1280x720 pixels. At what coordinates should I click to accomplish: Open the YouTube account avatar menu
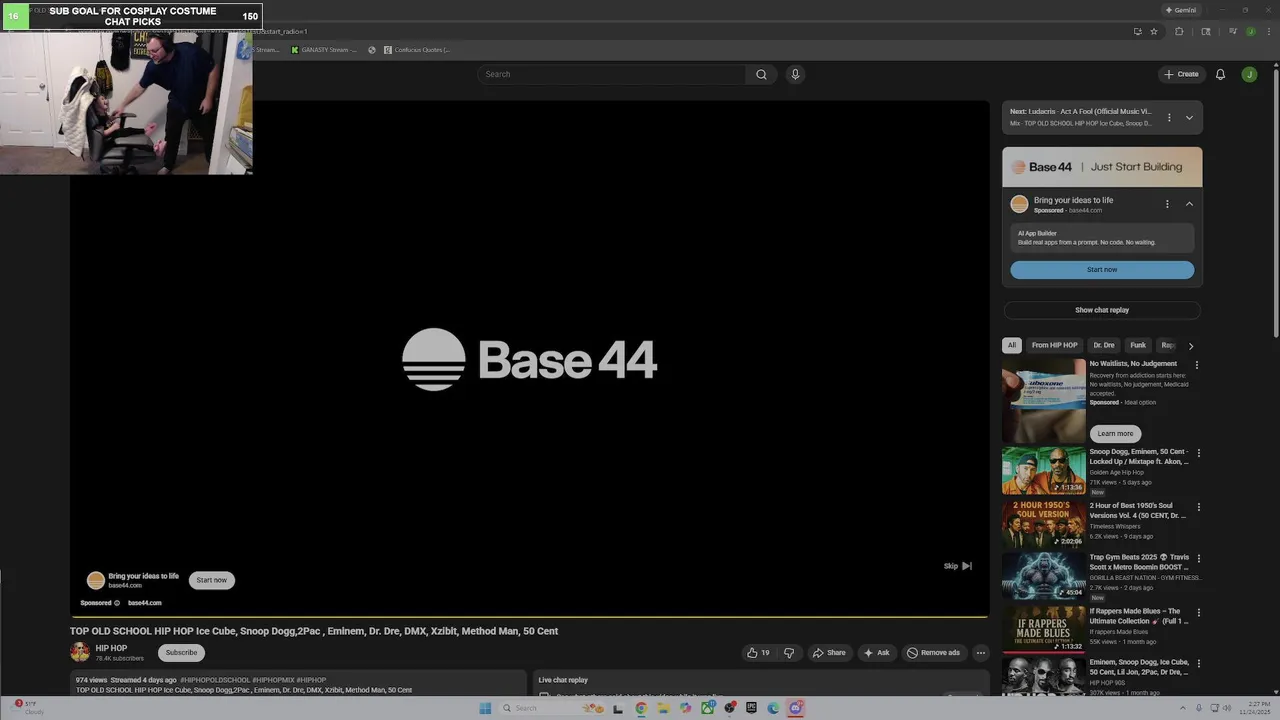pos(1249,74)
